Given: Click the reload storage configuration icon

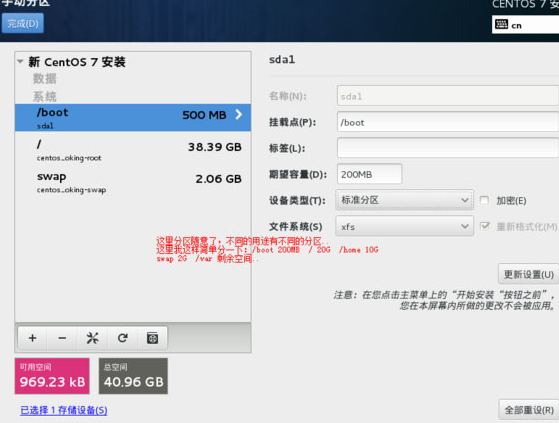Looking at the screenshot, I should (123, 338).
